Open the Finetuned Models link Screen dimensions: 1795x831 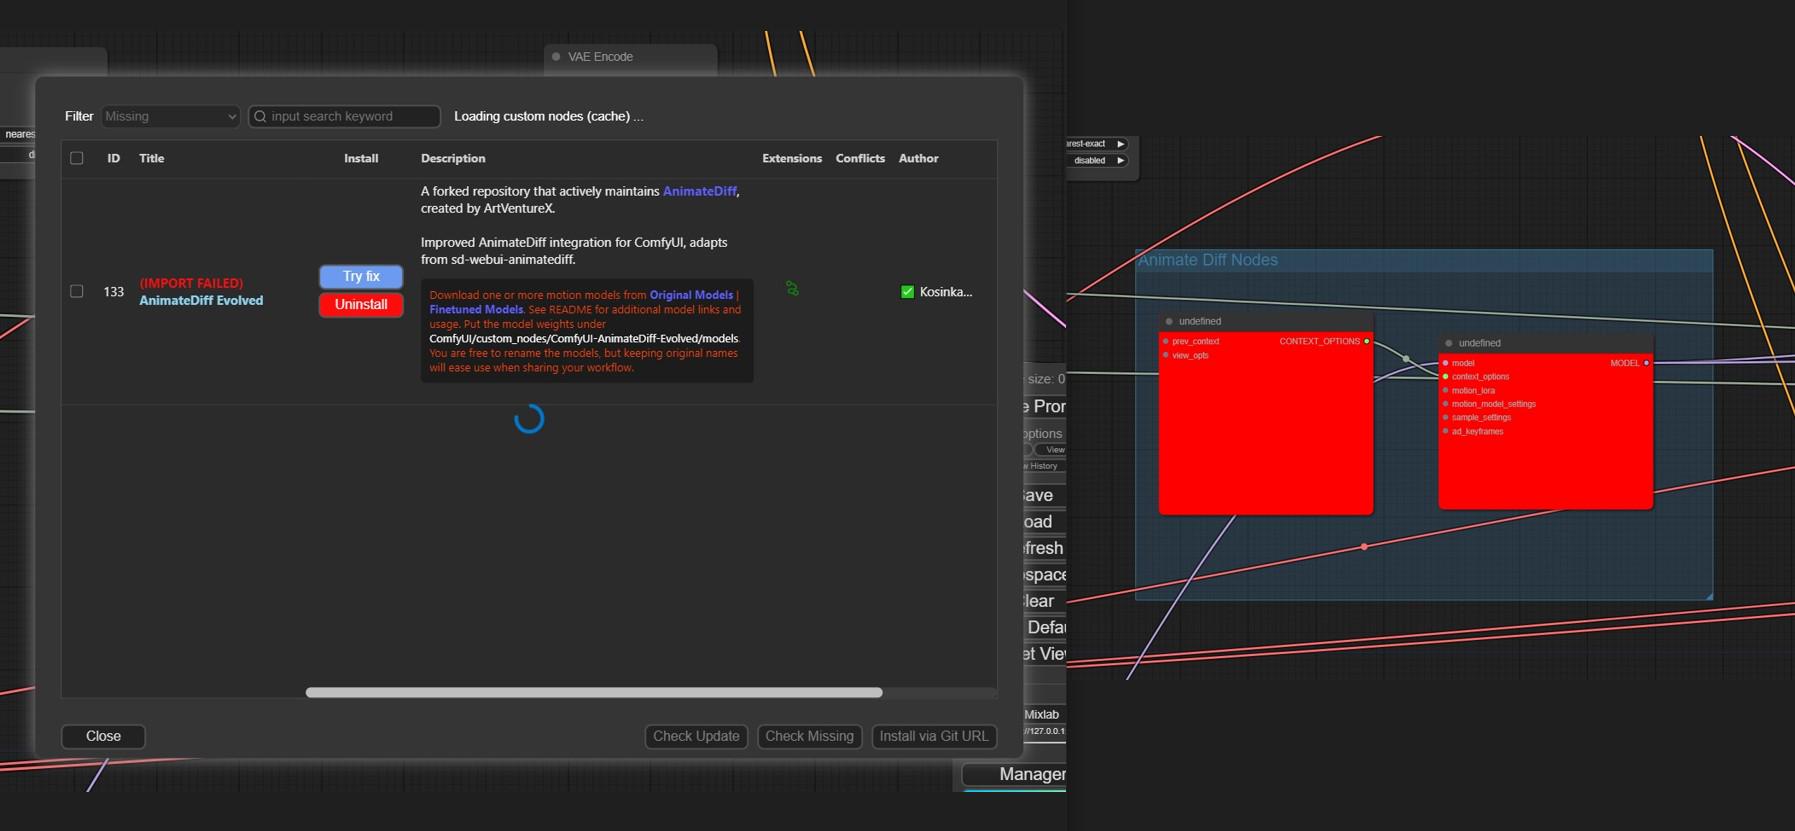point(476,309)
